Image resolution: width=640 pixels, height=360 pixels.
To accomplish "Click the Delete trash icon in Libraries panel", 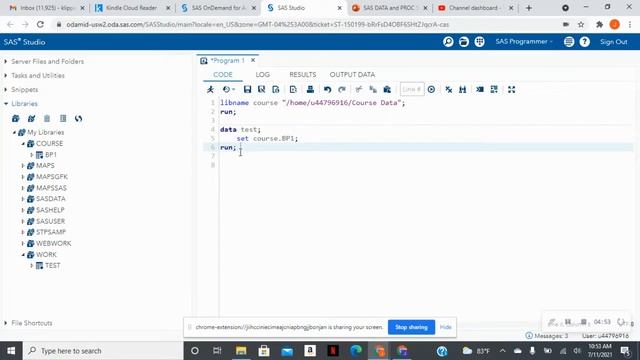I will (47, 118).
